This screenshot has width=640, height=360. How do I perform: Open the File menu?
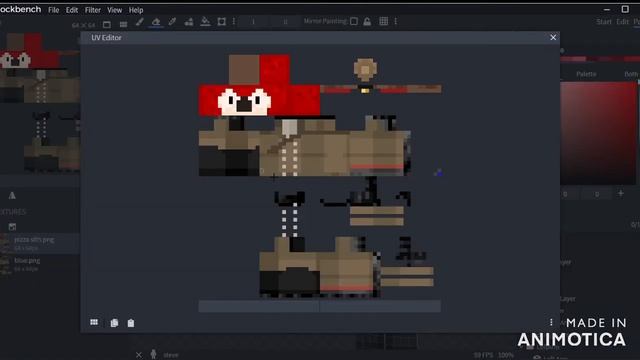pyautogui.click(x=53, y=10)
